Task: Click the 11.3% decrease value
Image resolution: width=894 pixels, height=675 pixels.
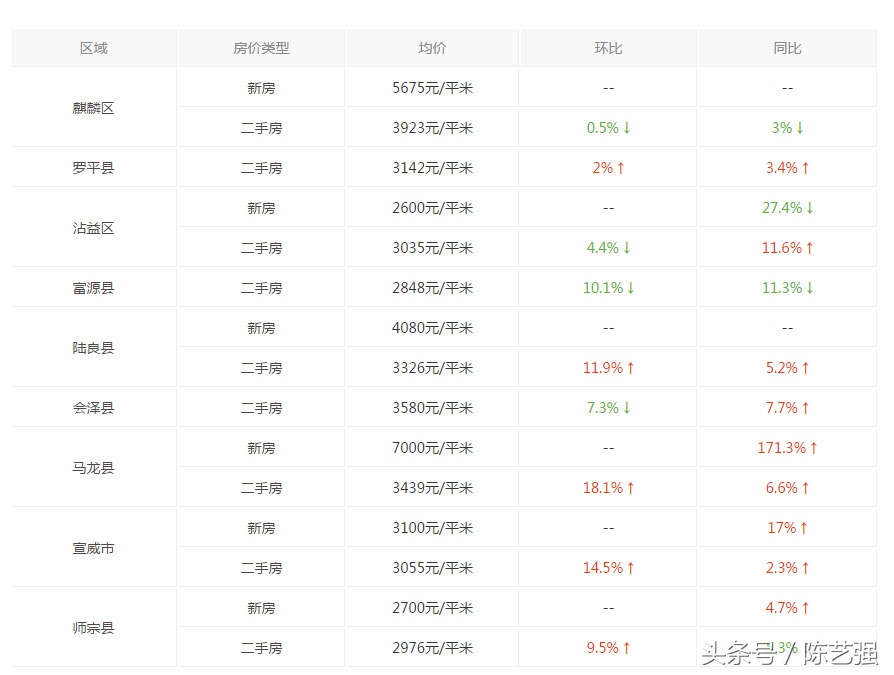Action: point(787,288)
